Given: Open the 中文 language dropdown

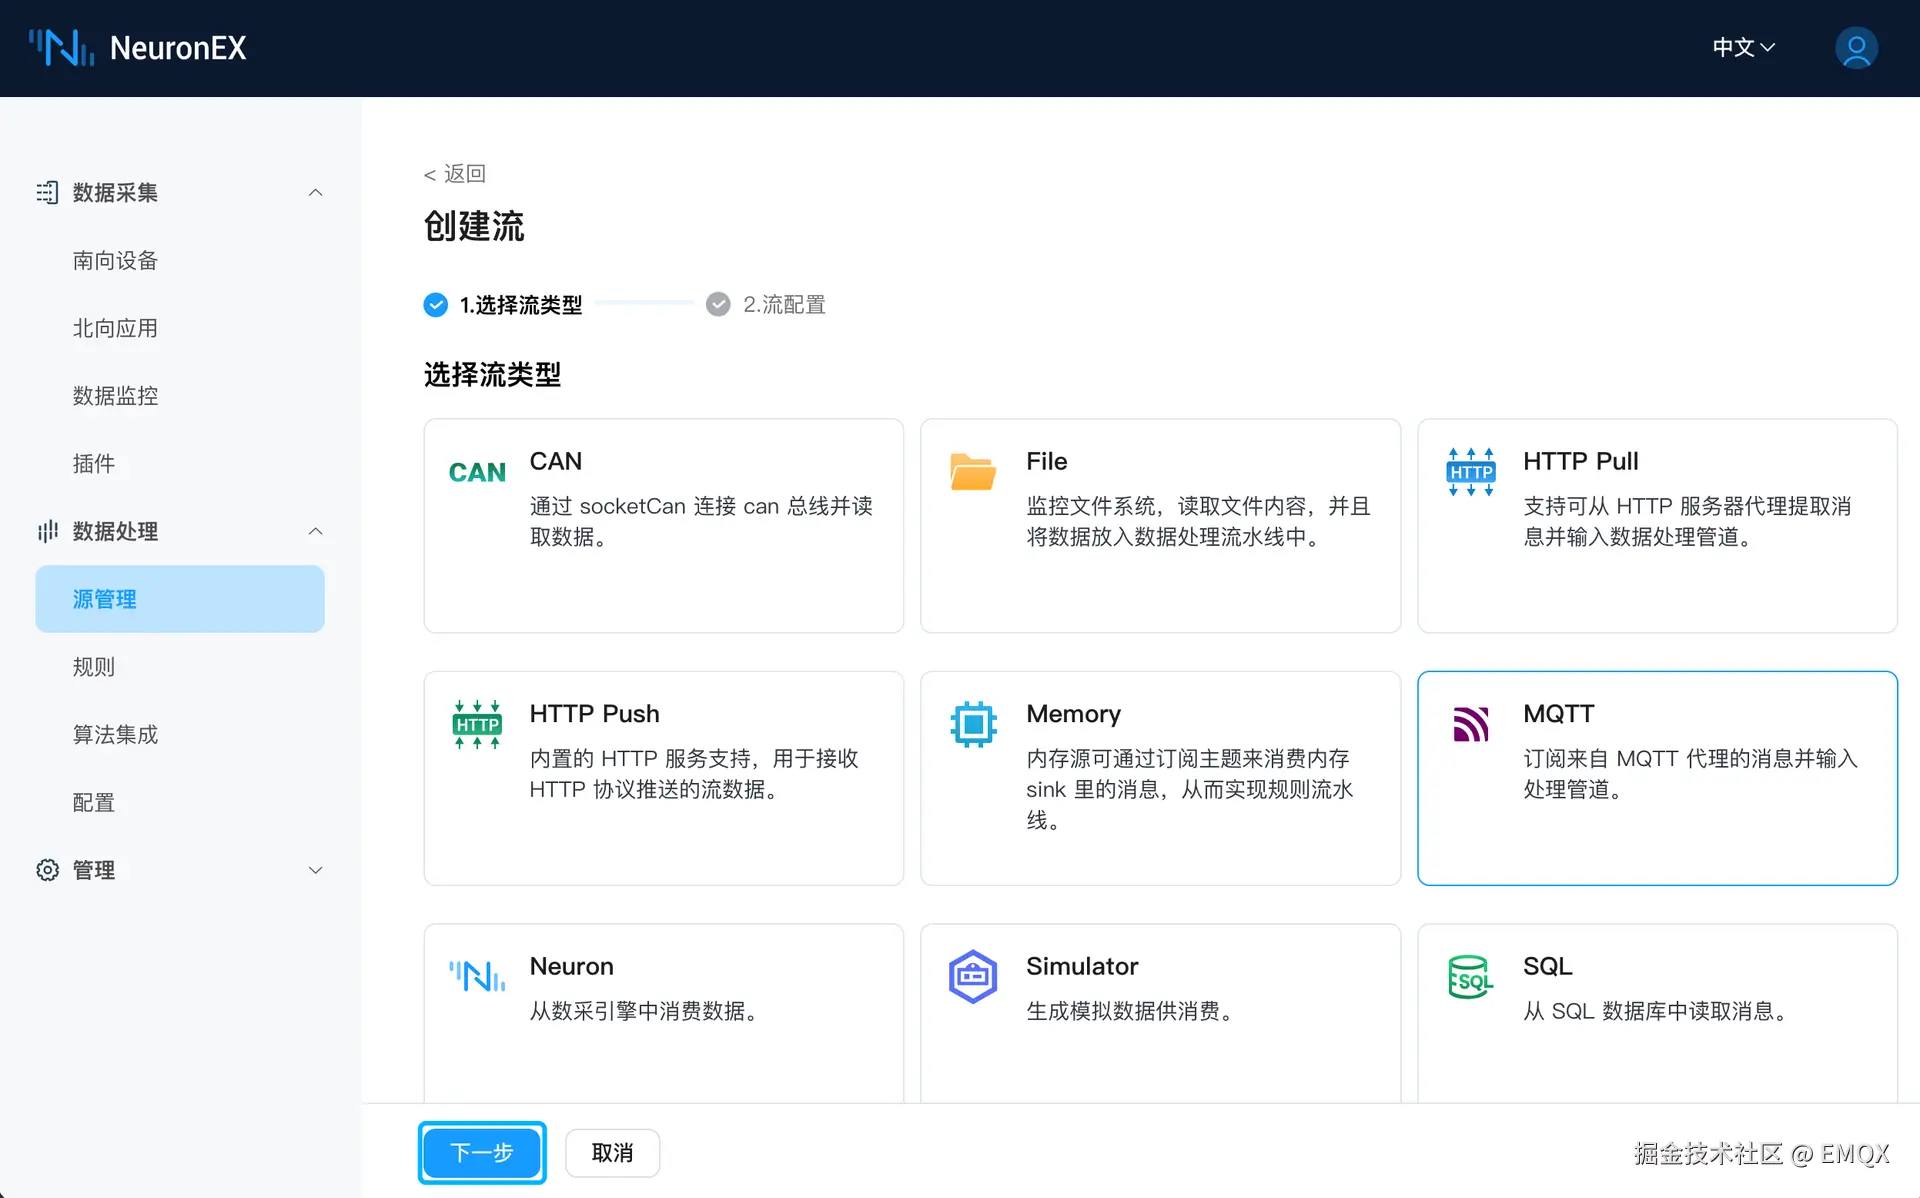Looking at the screenshot, I should click(x=1743, y=47).
